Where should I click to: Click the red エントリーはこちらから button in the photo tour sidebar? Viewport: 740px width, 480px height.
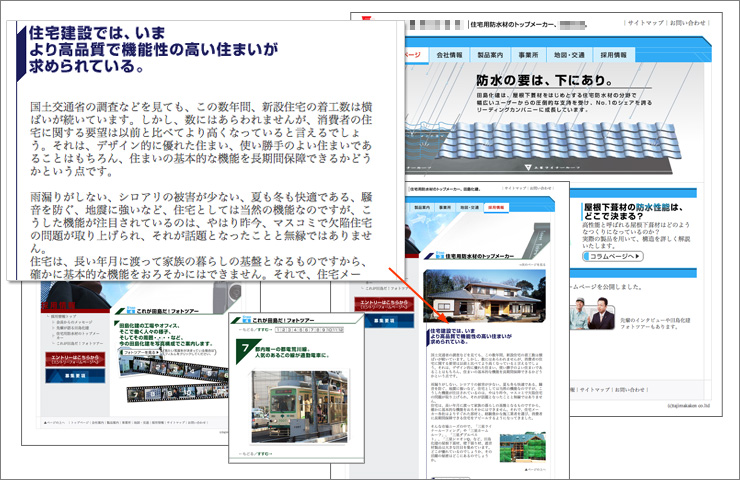[75, 359]
